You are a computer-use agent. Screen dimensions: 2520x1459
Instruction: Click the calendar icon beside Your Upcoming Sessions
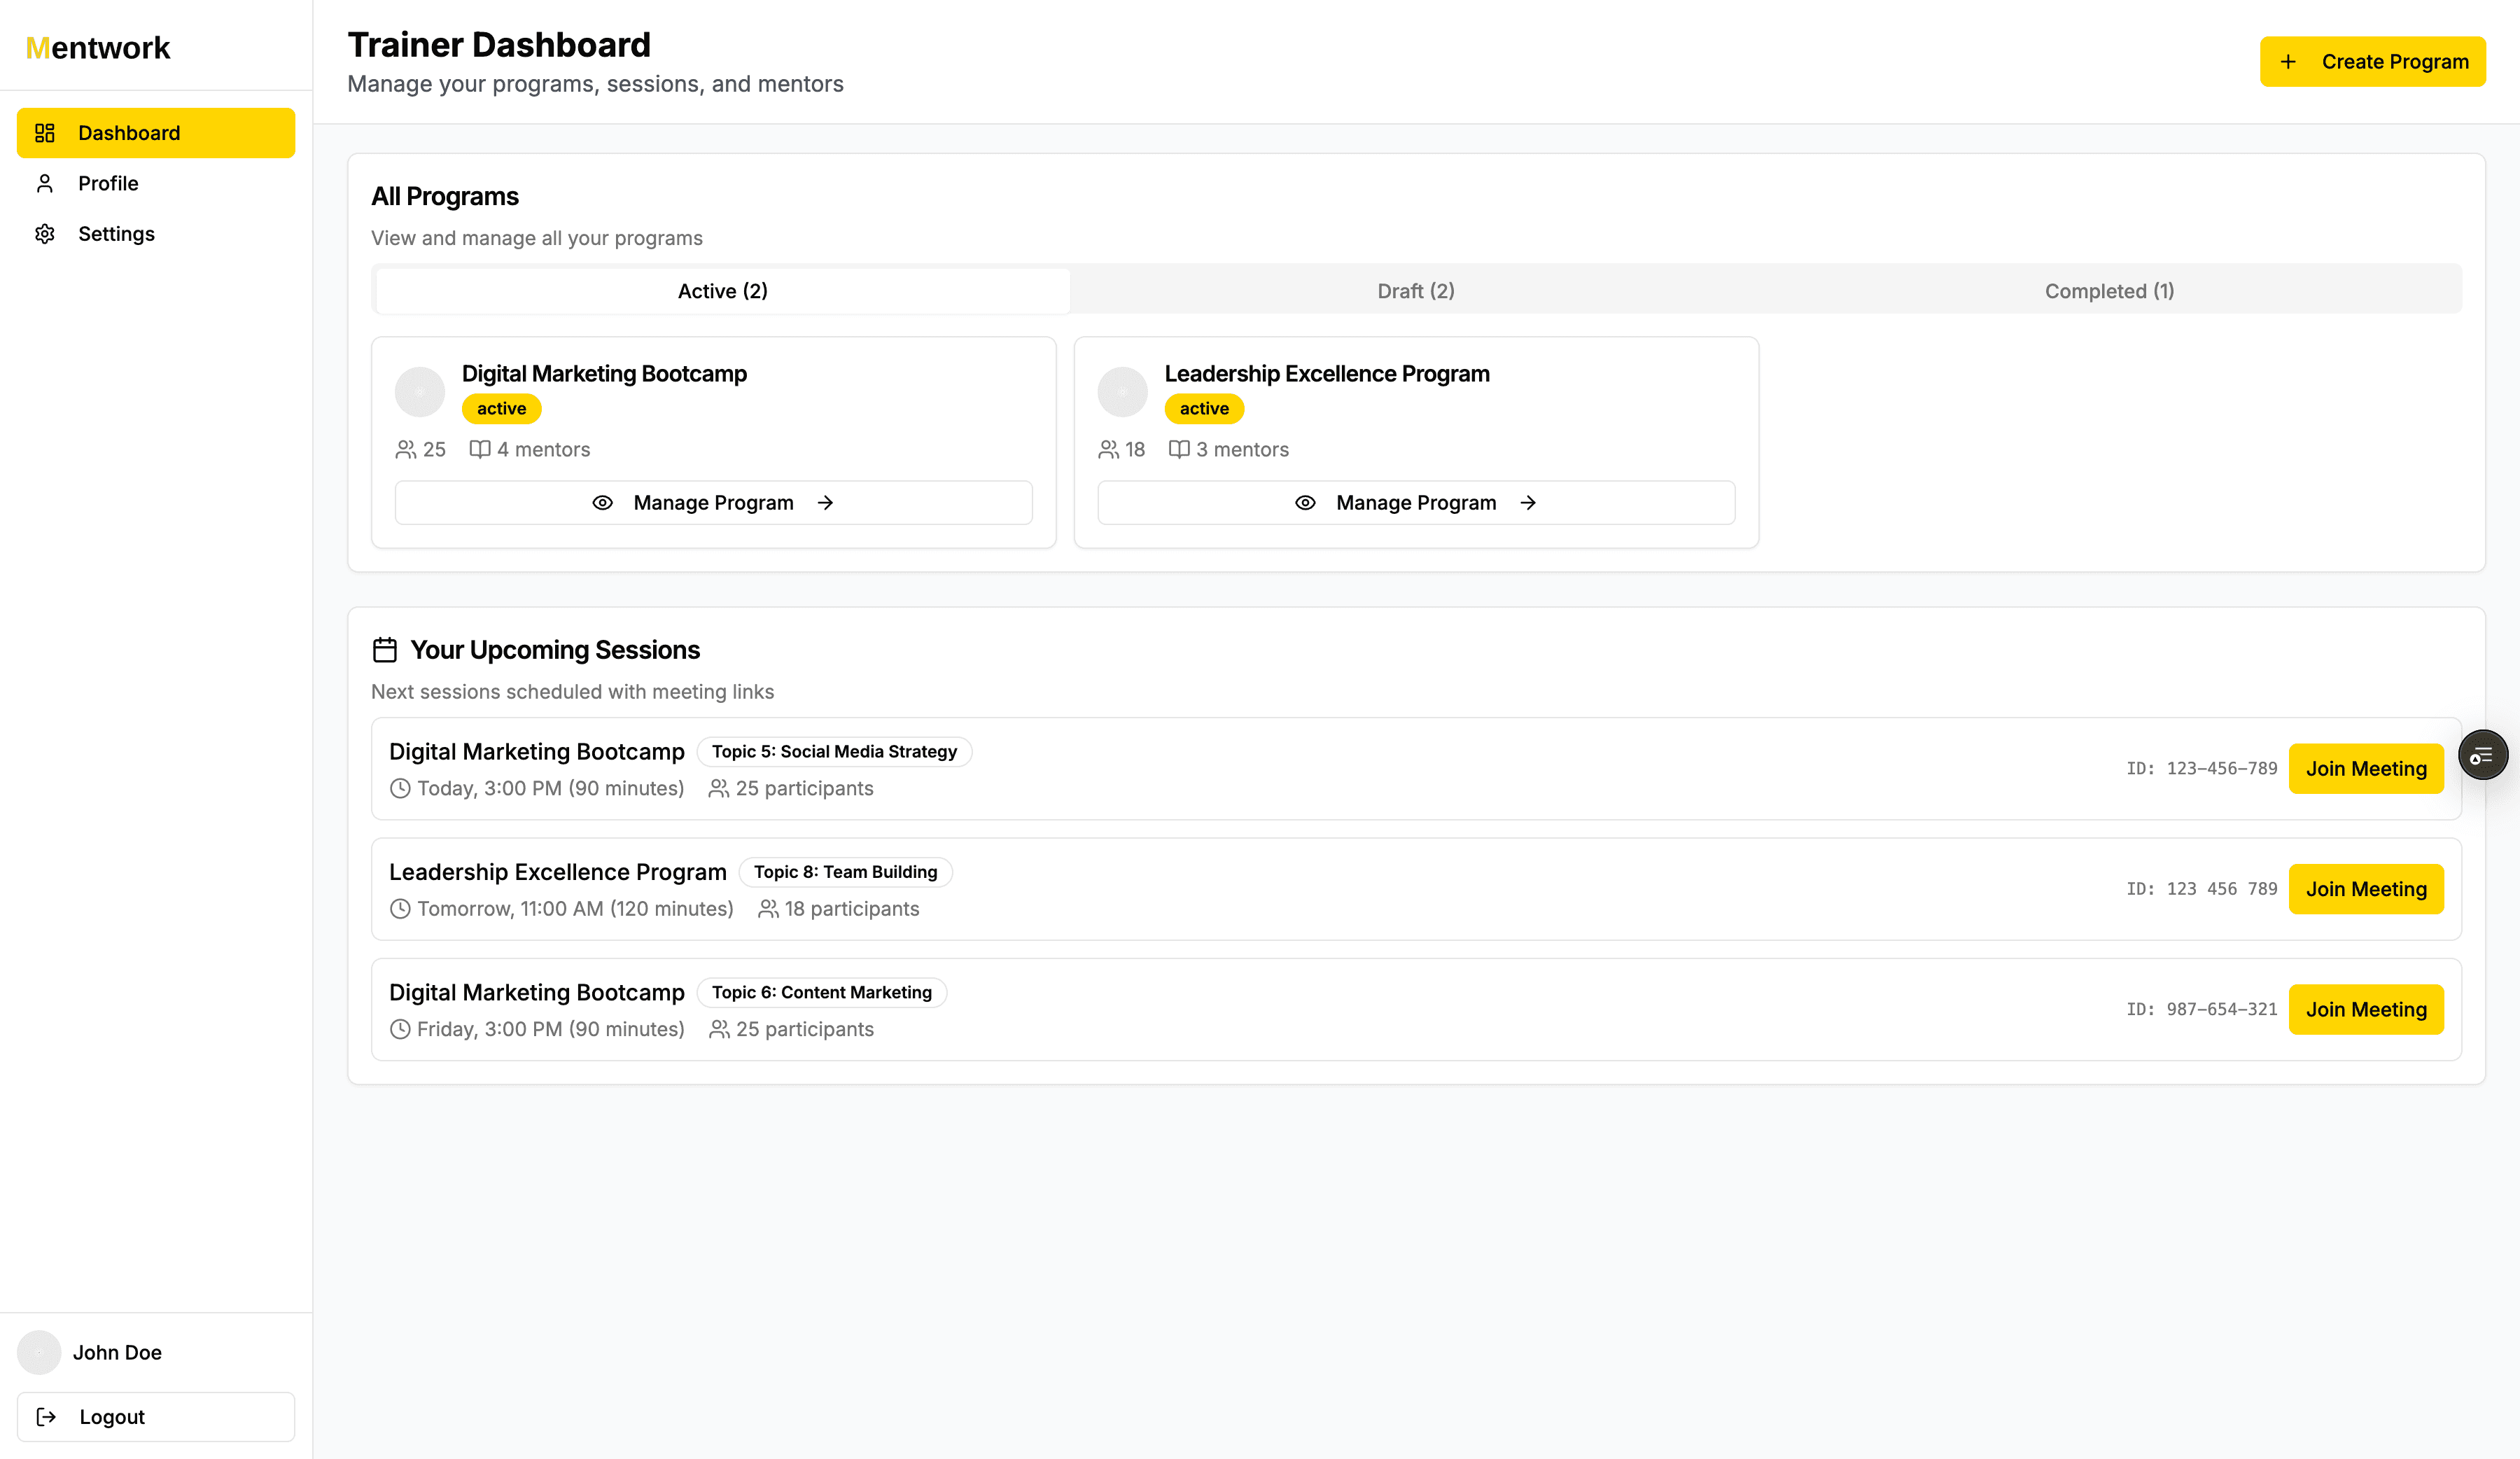click(x=384, y=649)
